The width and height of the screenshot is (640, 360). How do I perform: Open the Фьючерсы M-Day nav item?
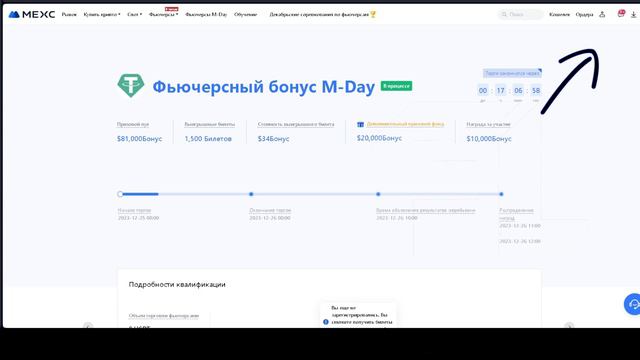click(x=206, y=14)
